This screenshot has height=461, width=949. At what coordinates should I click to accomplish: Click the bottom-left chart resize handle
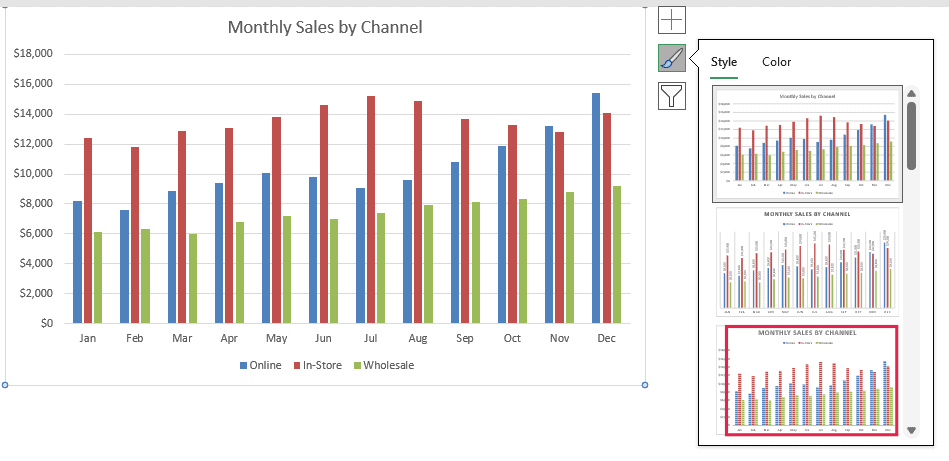pos(5,385)
